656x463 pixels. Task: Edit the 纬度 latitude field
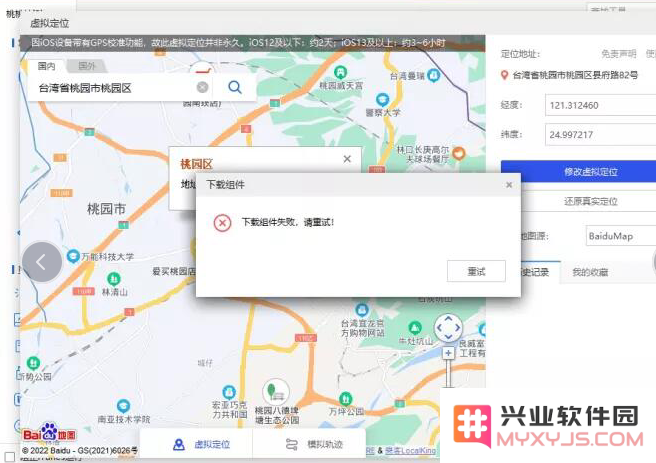pos(600,135)
